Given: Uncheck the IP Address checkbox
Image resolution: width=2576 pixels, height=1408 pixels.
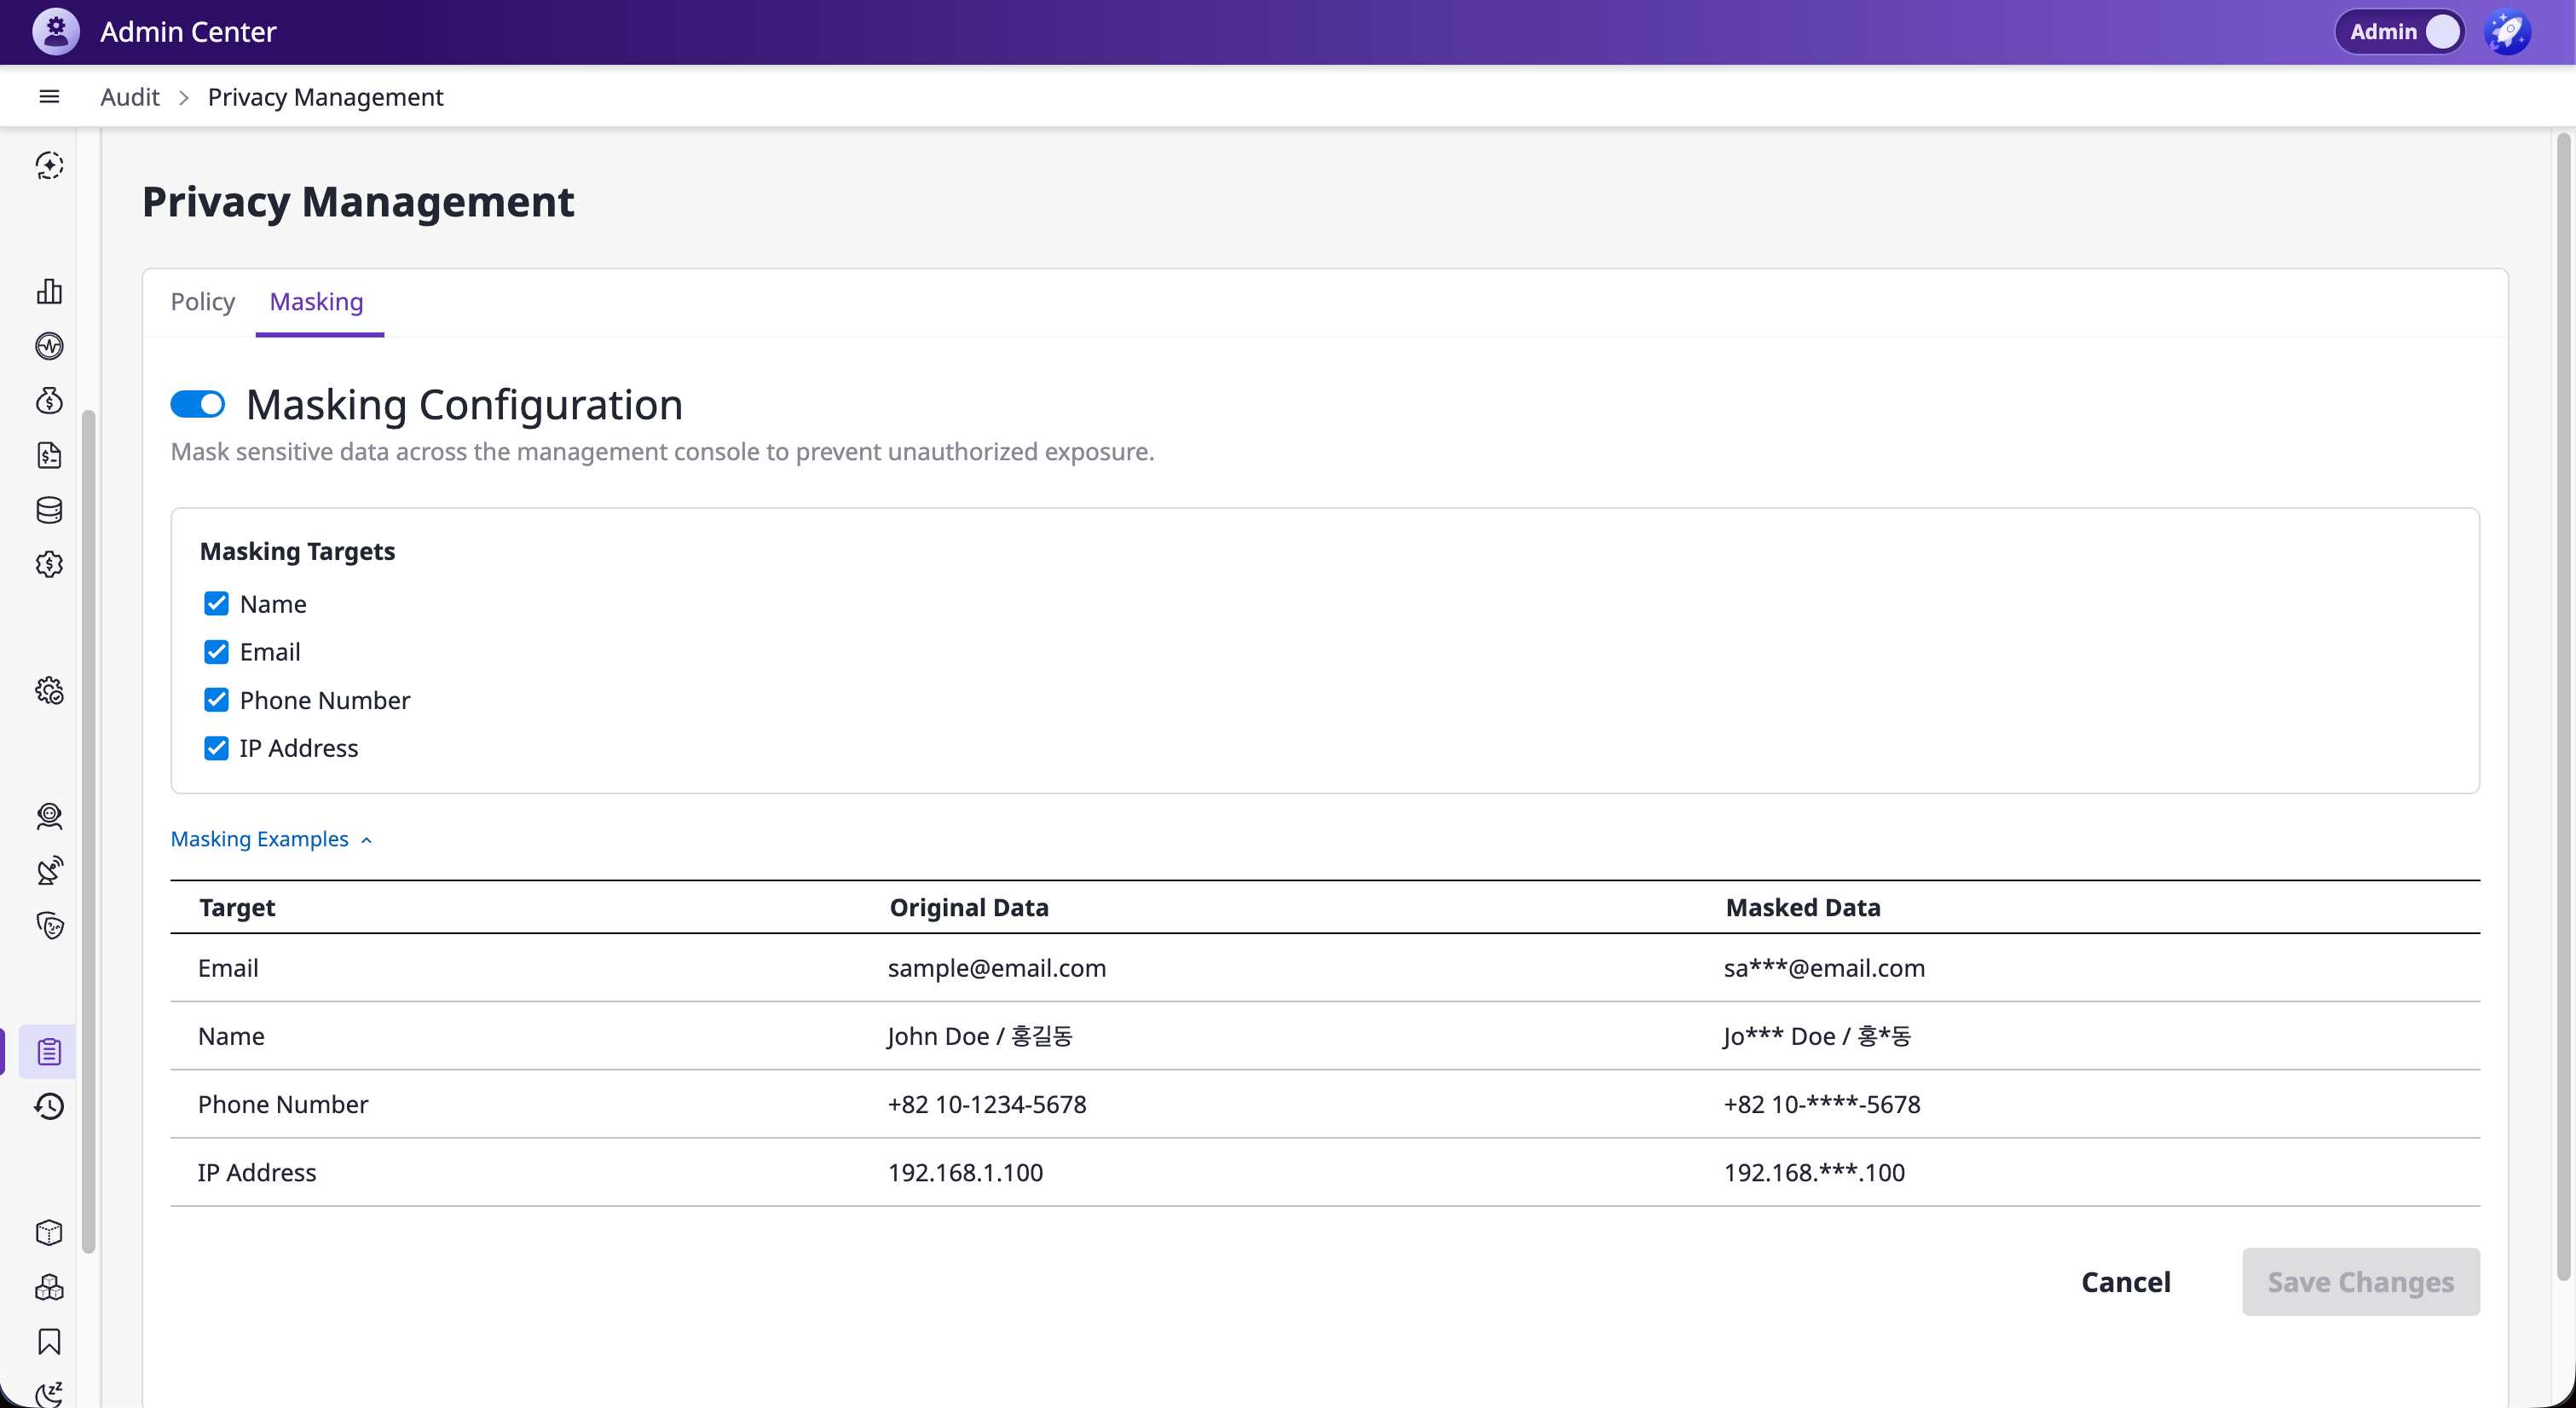Looking at the screenshot, I should 216,748.
